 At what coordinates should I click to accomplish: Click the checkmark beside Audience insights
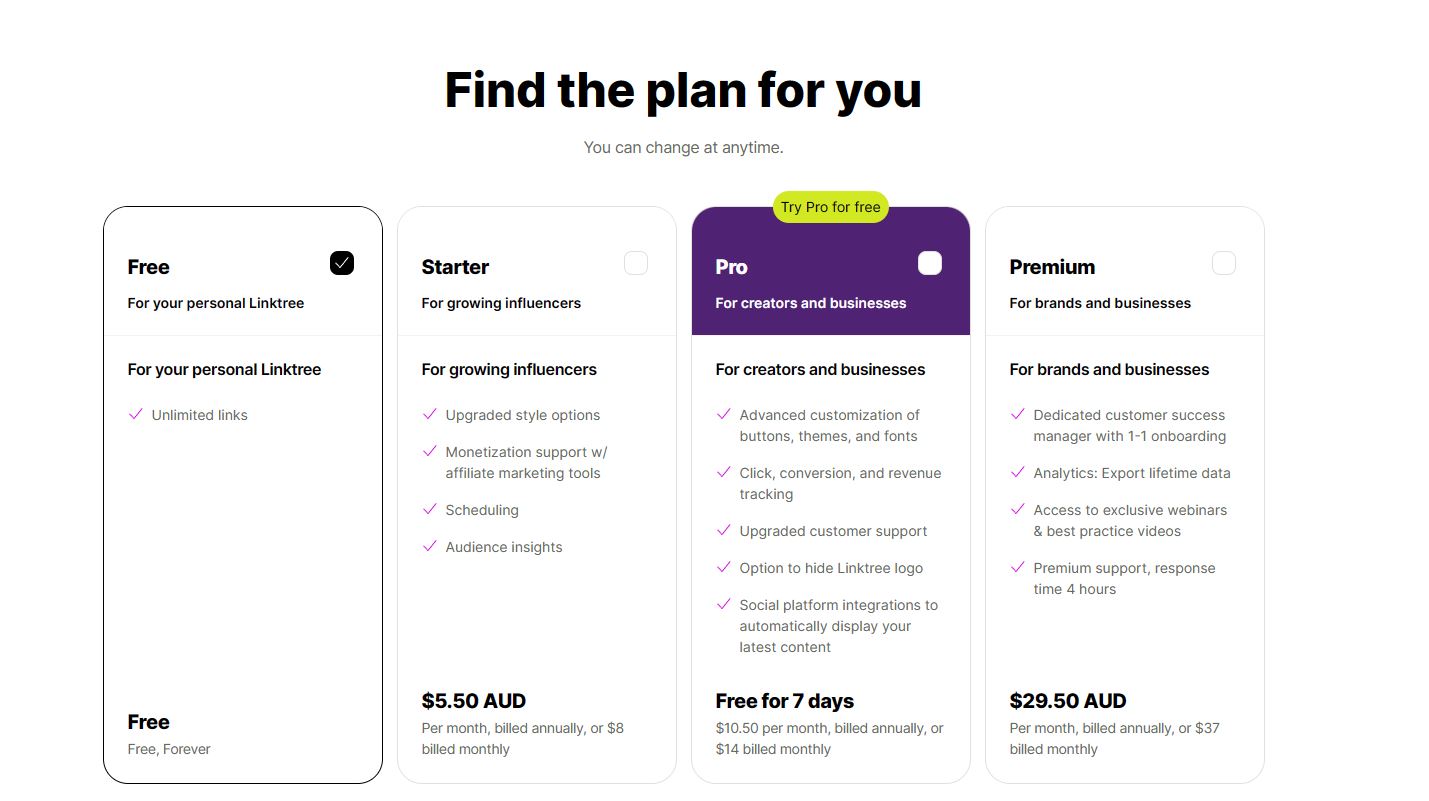pyautogui.click(x=430, y=546)
